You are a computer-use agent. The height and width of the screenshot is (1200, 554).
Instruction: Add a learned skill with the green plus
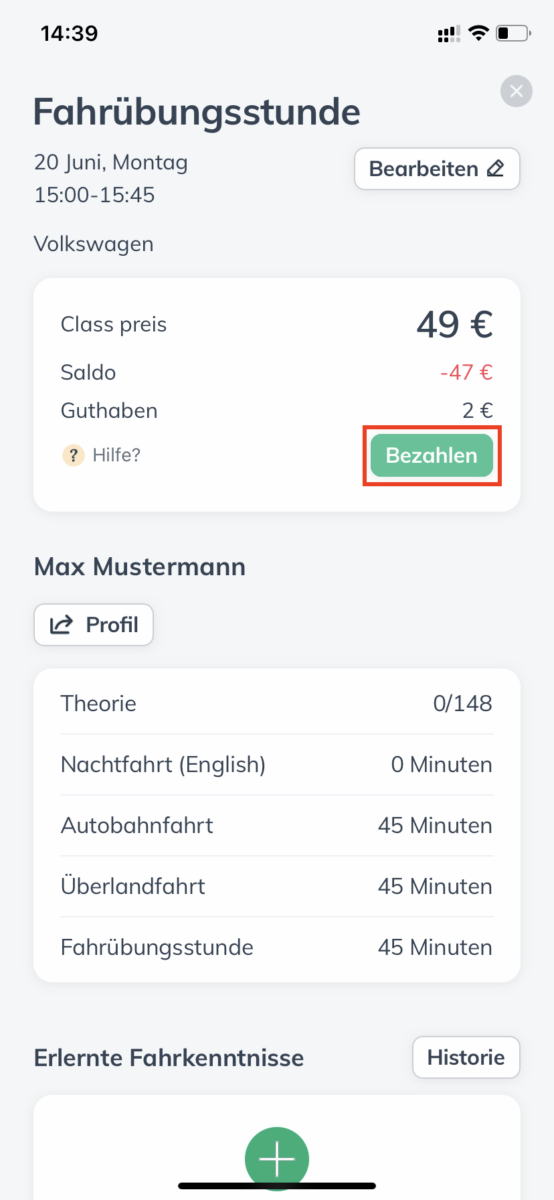click(277, 1158)
